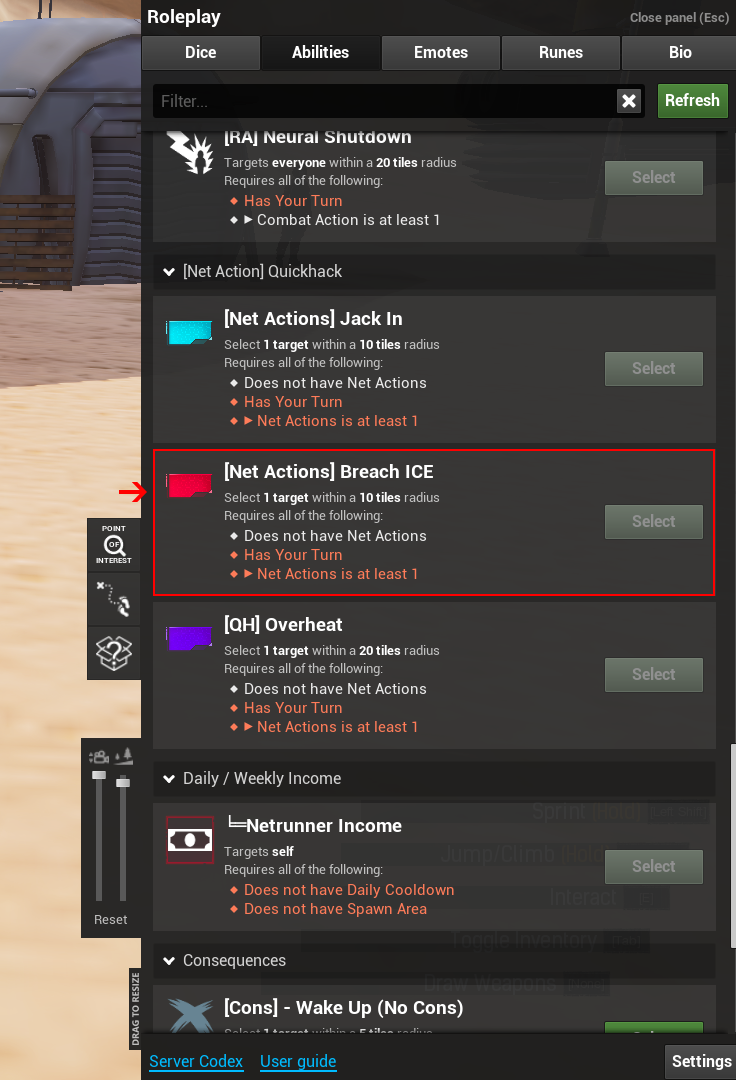Open the Runes tab

click(x=560, y=52)
